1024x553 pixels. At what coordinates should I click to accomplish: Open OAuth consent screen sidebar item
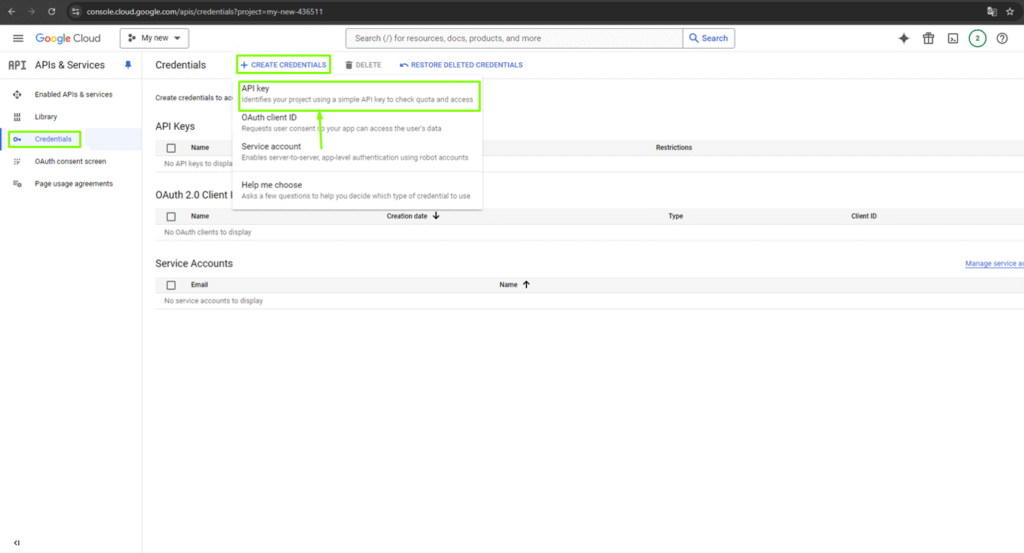pyautogui.click(x=70, y=161)
